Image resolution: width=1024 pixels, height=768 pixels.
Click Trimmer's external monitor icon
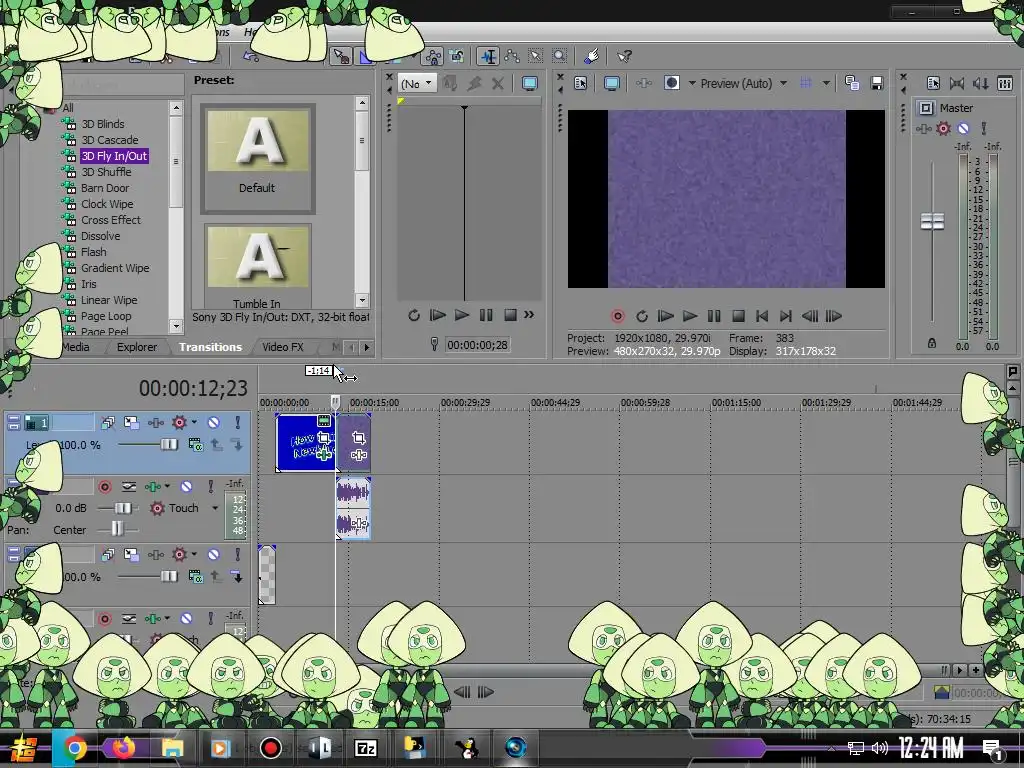[x=530, y=84]
